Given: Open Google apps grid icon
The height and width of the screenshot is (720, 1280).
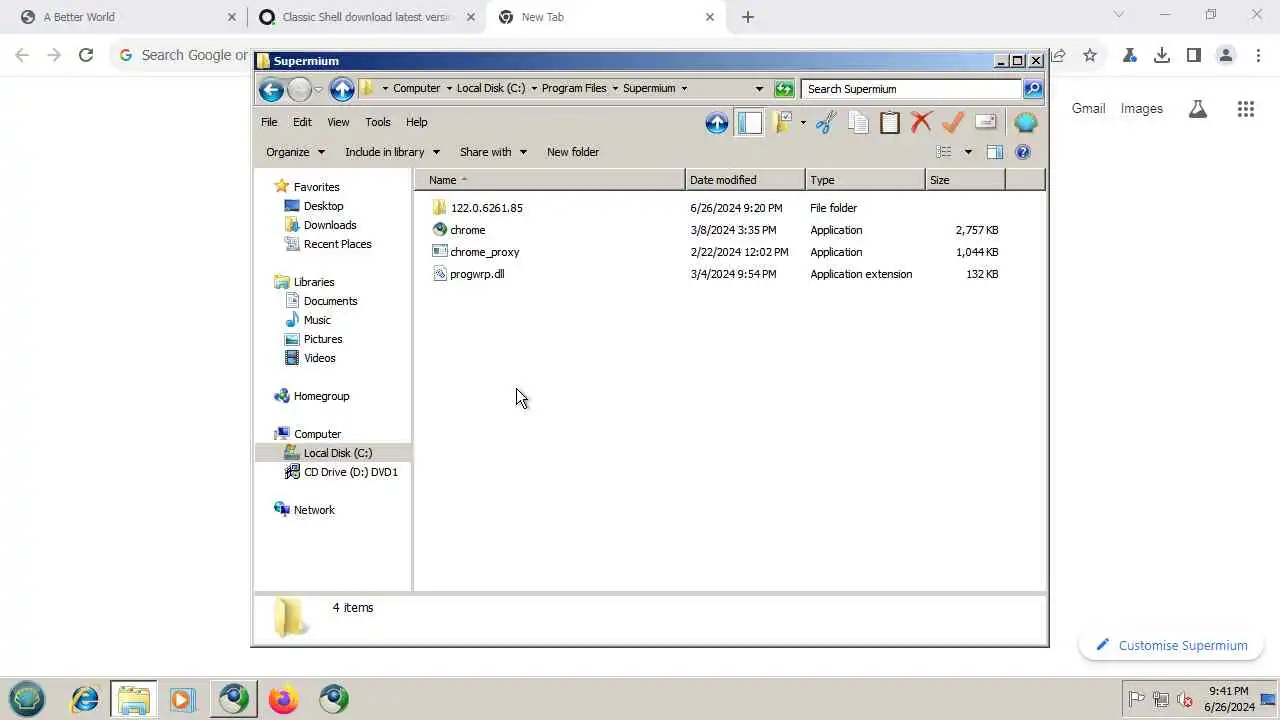Looking at the screenshot, I should [1246, 109].
